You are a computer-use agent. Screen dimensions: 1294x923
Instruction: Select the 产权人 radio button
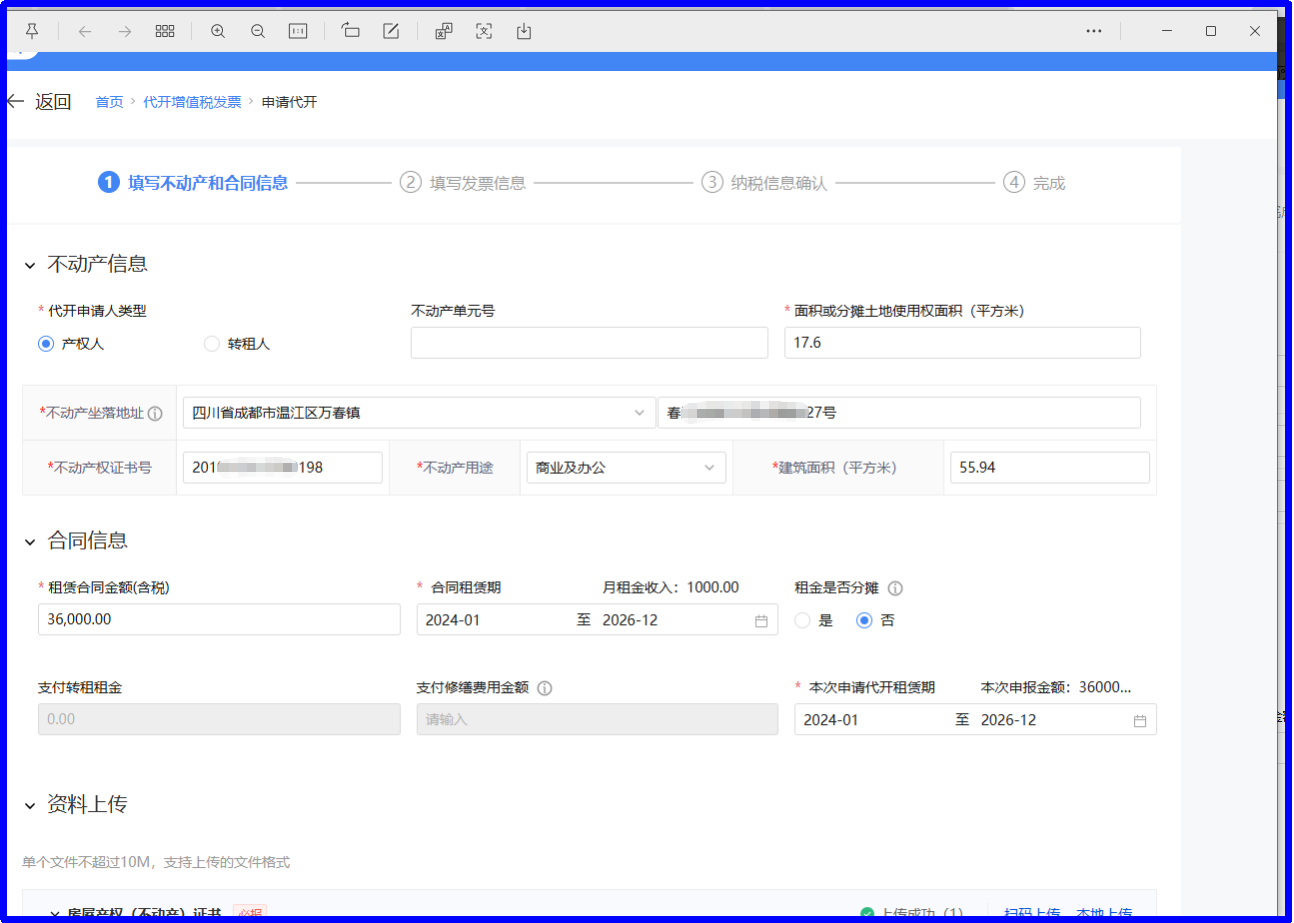[46, 344]
